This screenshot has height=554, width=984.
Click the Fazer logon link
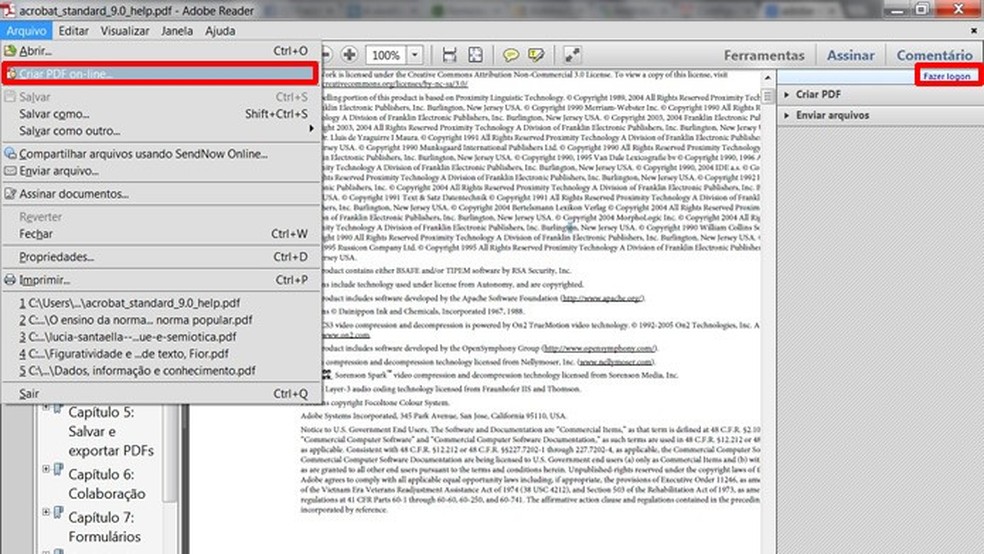click(947, 76)
